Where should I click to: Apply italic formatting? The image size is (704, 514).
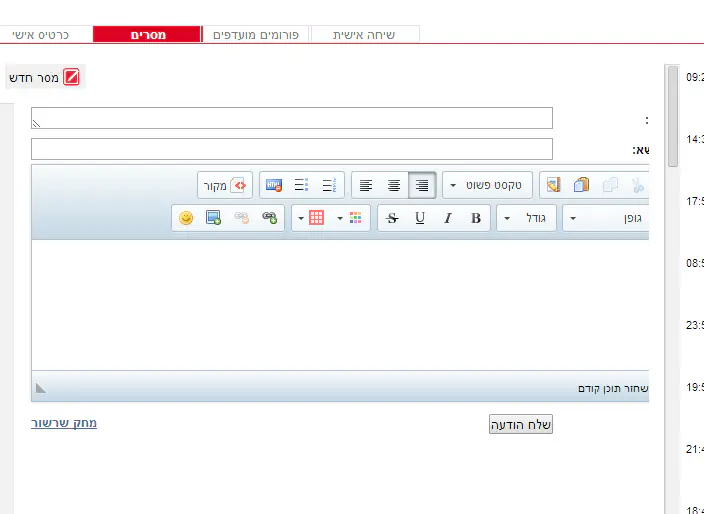(x=448, y=218)
